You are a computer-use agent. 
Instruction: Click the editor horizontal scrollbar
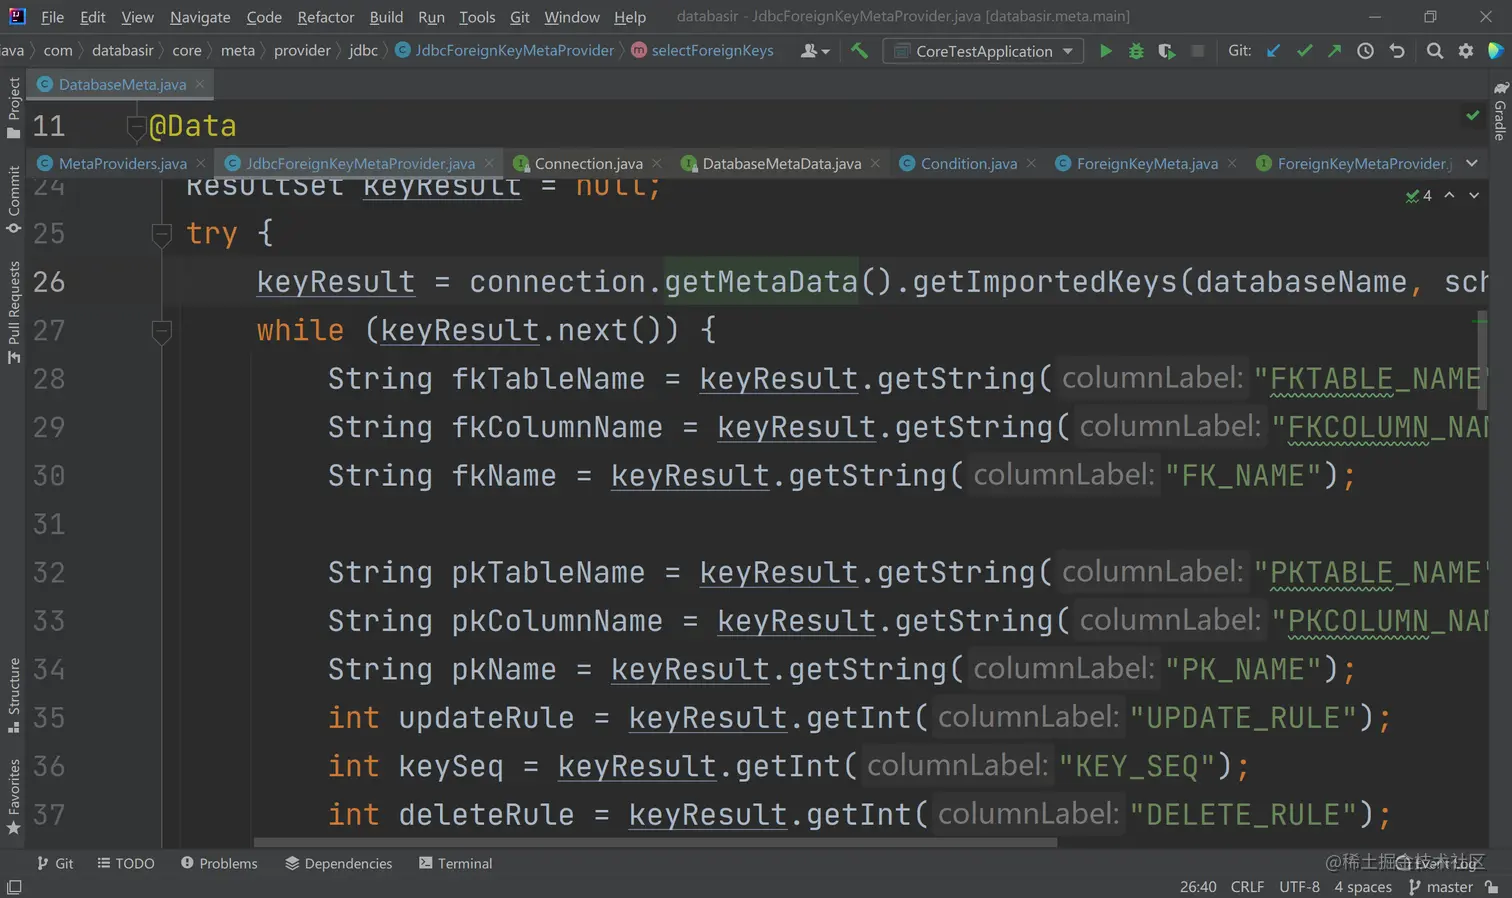[x=655, y=842]
